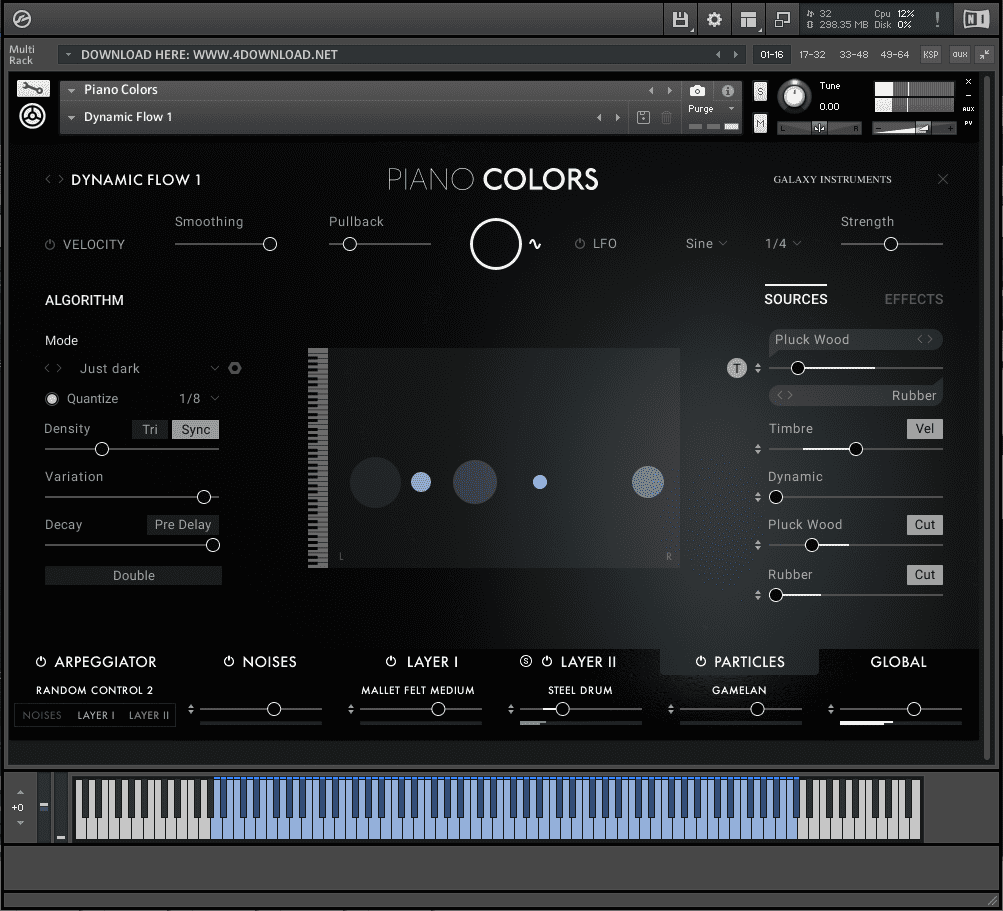The height and width of the screenshot is (911, 1003).
Task: Open the Global tab
Action: [898, 661]
